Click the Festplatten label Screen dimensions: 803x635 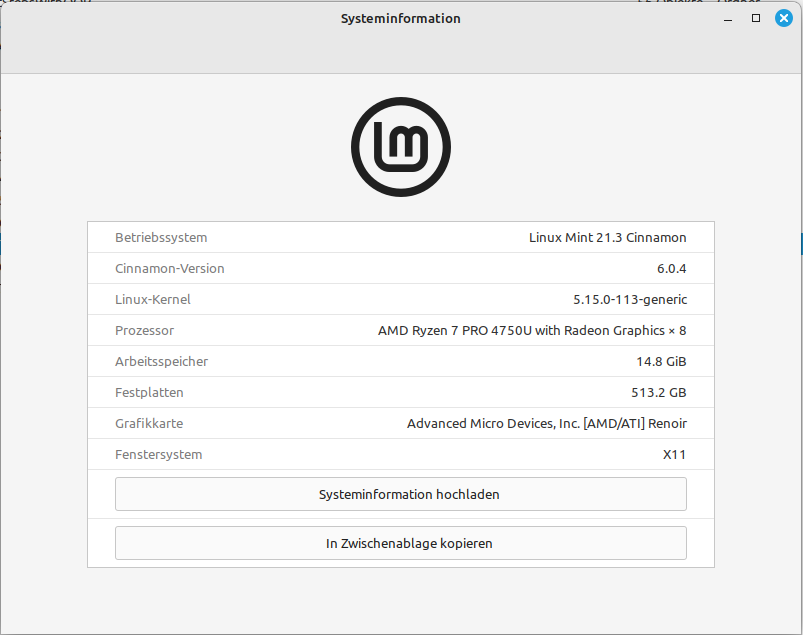point(149,393)
